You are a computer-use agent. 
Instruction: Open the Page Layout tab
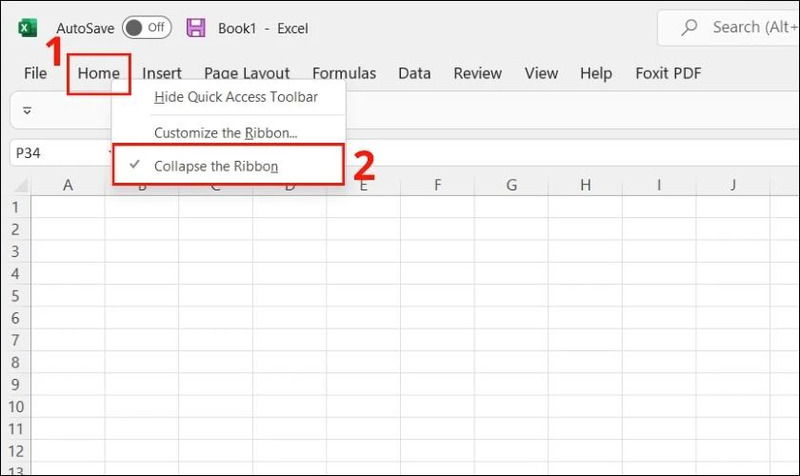tap(247, 73)
